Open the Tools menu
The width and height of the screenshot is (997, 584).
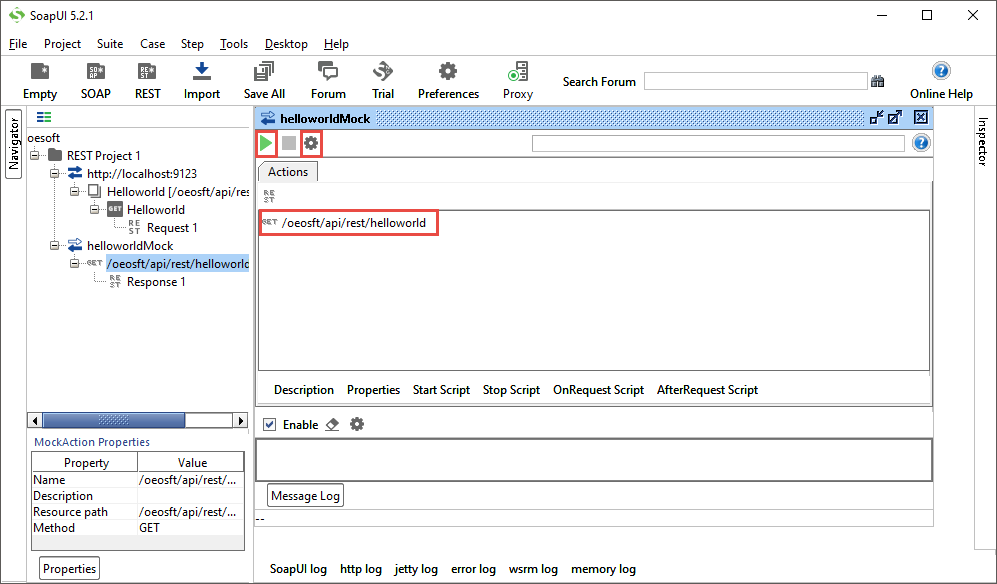[x=234, y=44]
